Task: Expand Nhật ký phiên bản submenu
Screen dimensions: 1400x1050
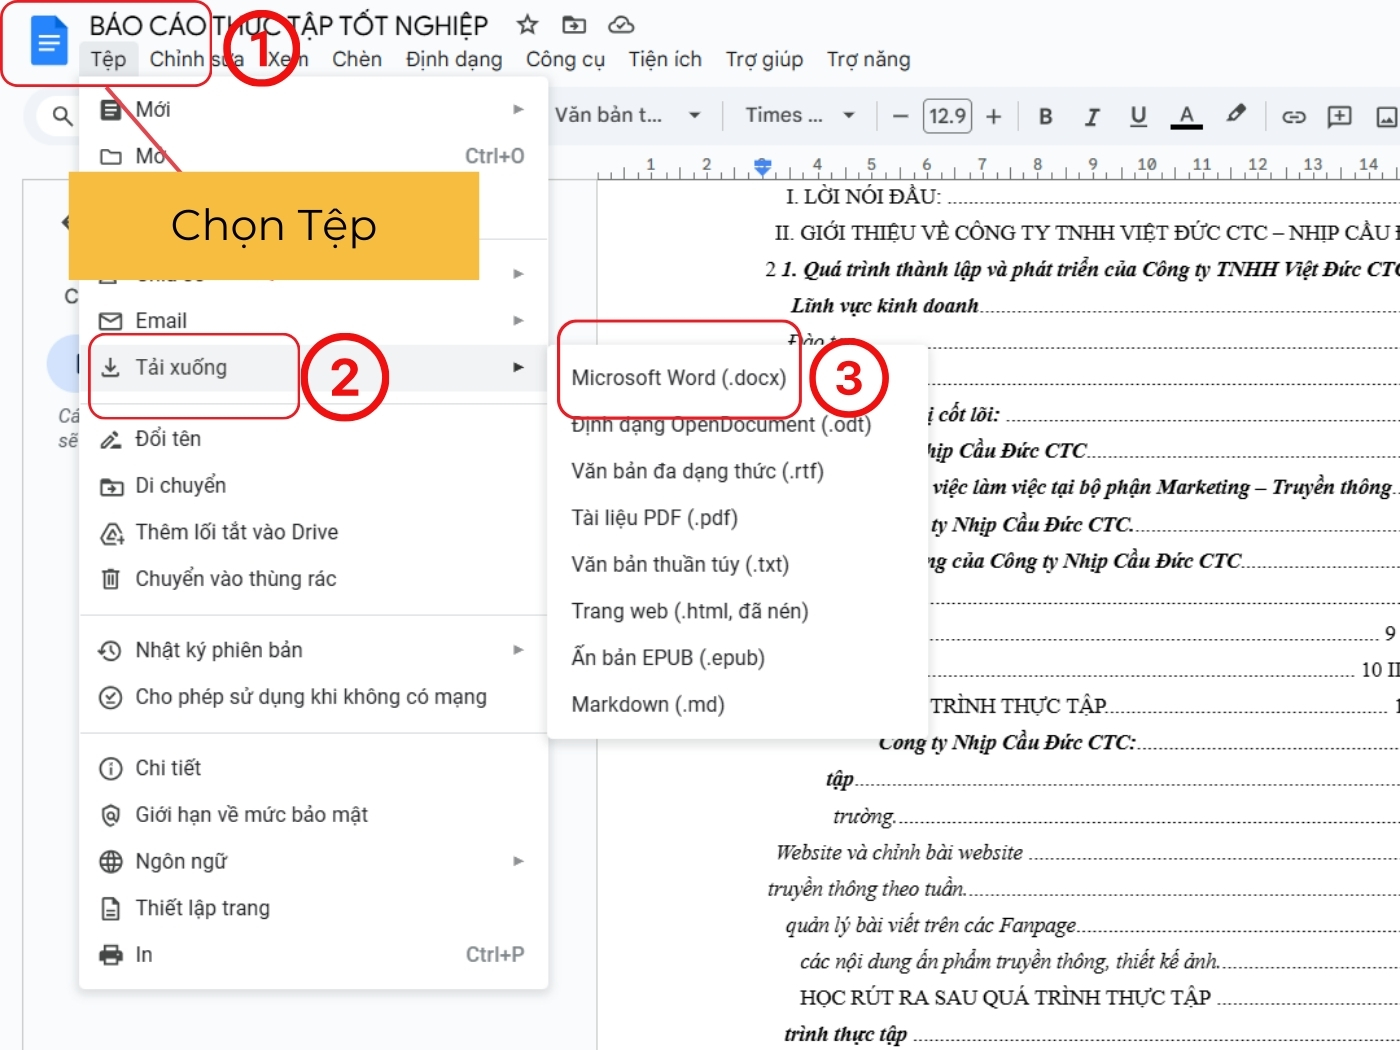Action: (313, 650)
